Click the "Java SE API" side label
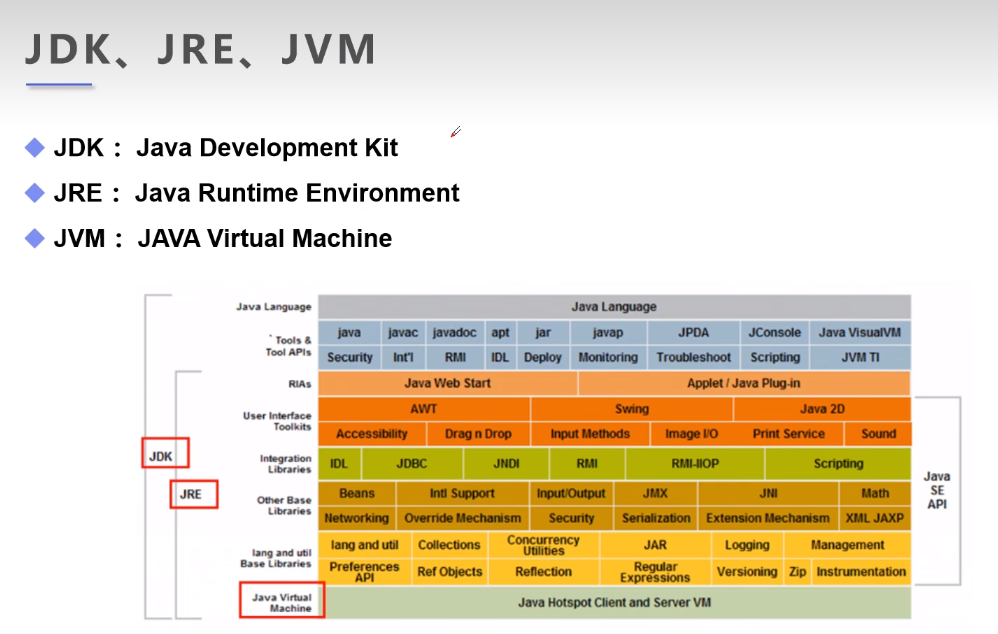998x634 pixels. point(937,490)
